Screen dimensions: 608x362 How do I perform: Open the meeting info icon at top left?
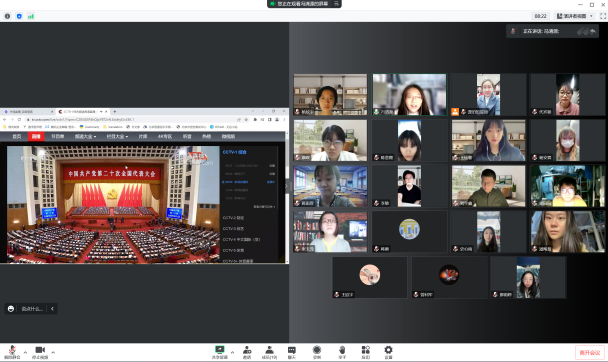[7, 16]
